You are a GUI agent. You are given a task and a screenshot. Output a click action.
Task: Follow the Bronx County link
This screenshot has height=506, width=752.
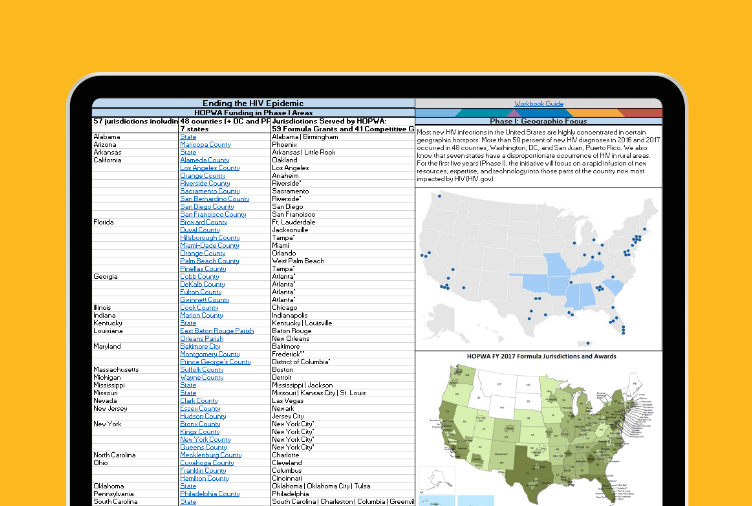200,424
